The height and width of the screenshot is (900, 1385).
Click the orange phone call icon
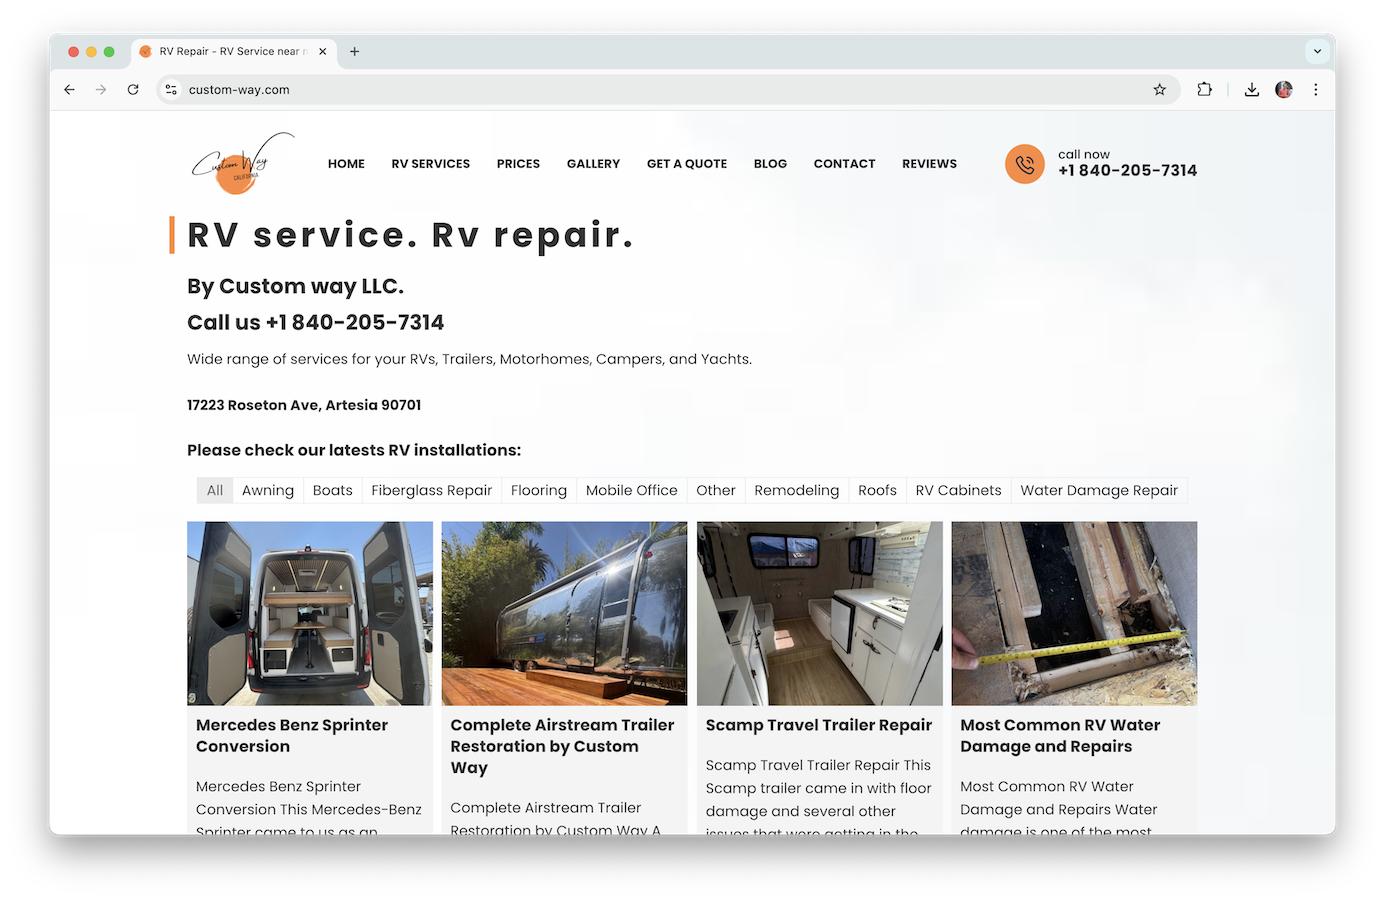1024,164
